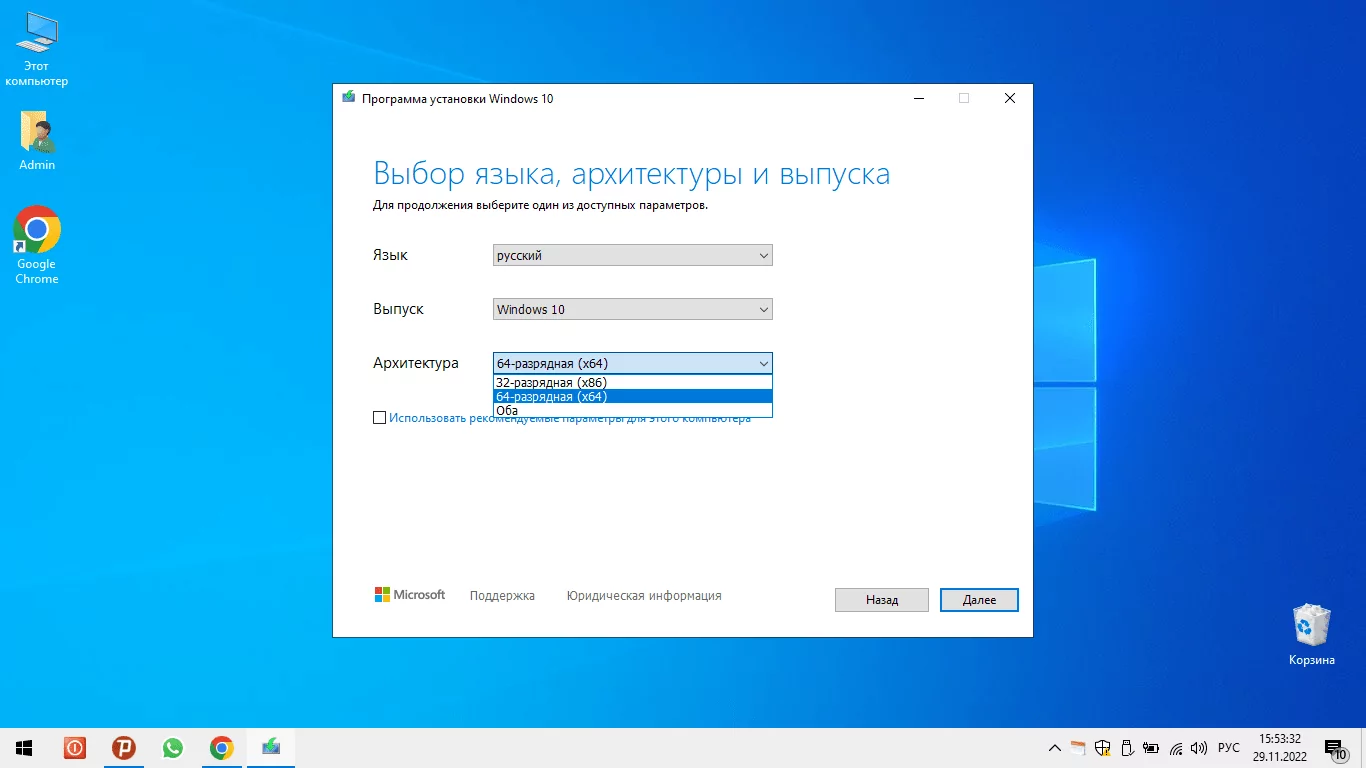Open the Юридическая информация link
Screen dimensions: 1366x768
click(643, 596)
